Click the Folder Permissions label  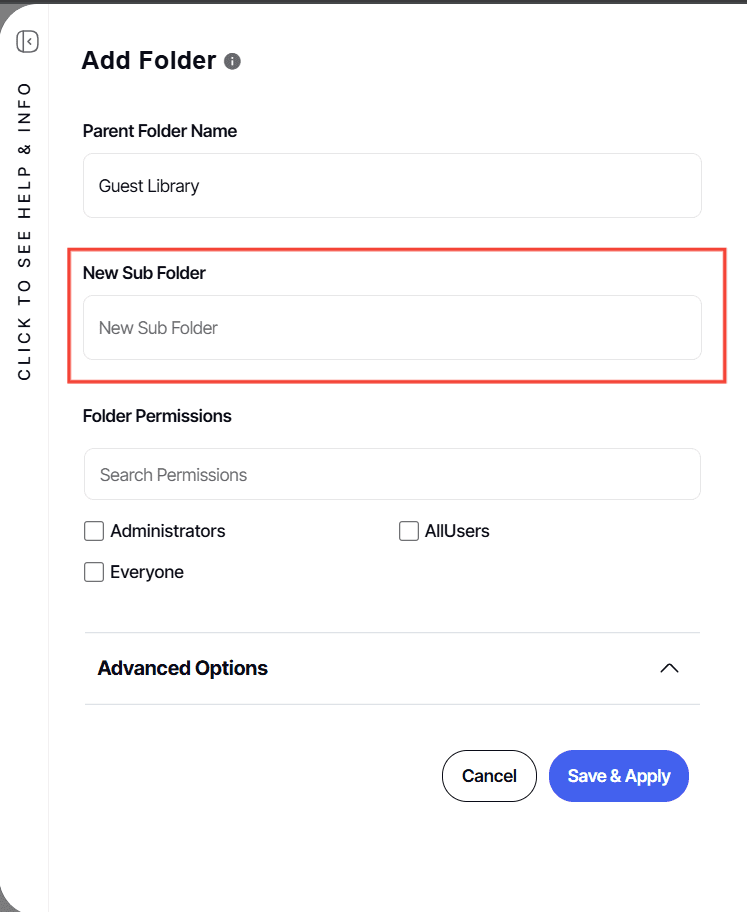click(x=157, y=416)
